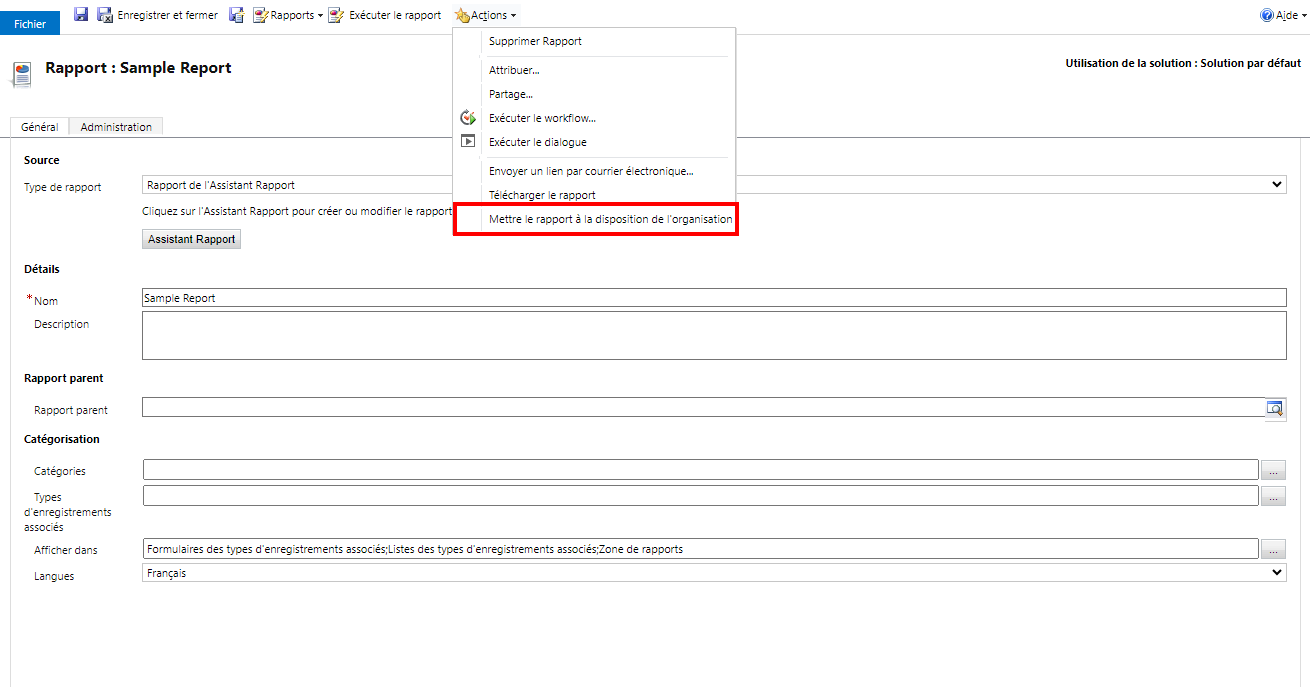1310x687 pixels.
Task: Click the Enregistrer et fermer icon
Action: [105, 15]
